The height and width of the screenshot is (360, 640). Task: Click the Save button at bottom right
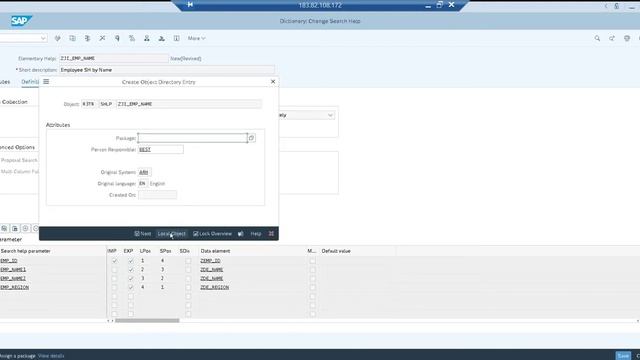[623, 356]
